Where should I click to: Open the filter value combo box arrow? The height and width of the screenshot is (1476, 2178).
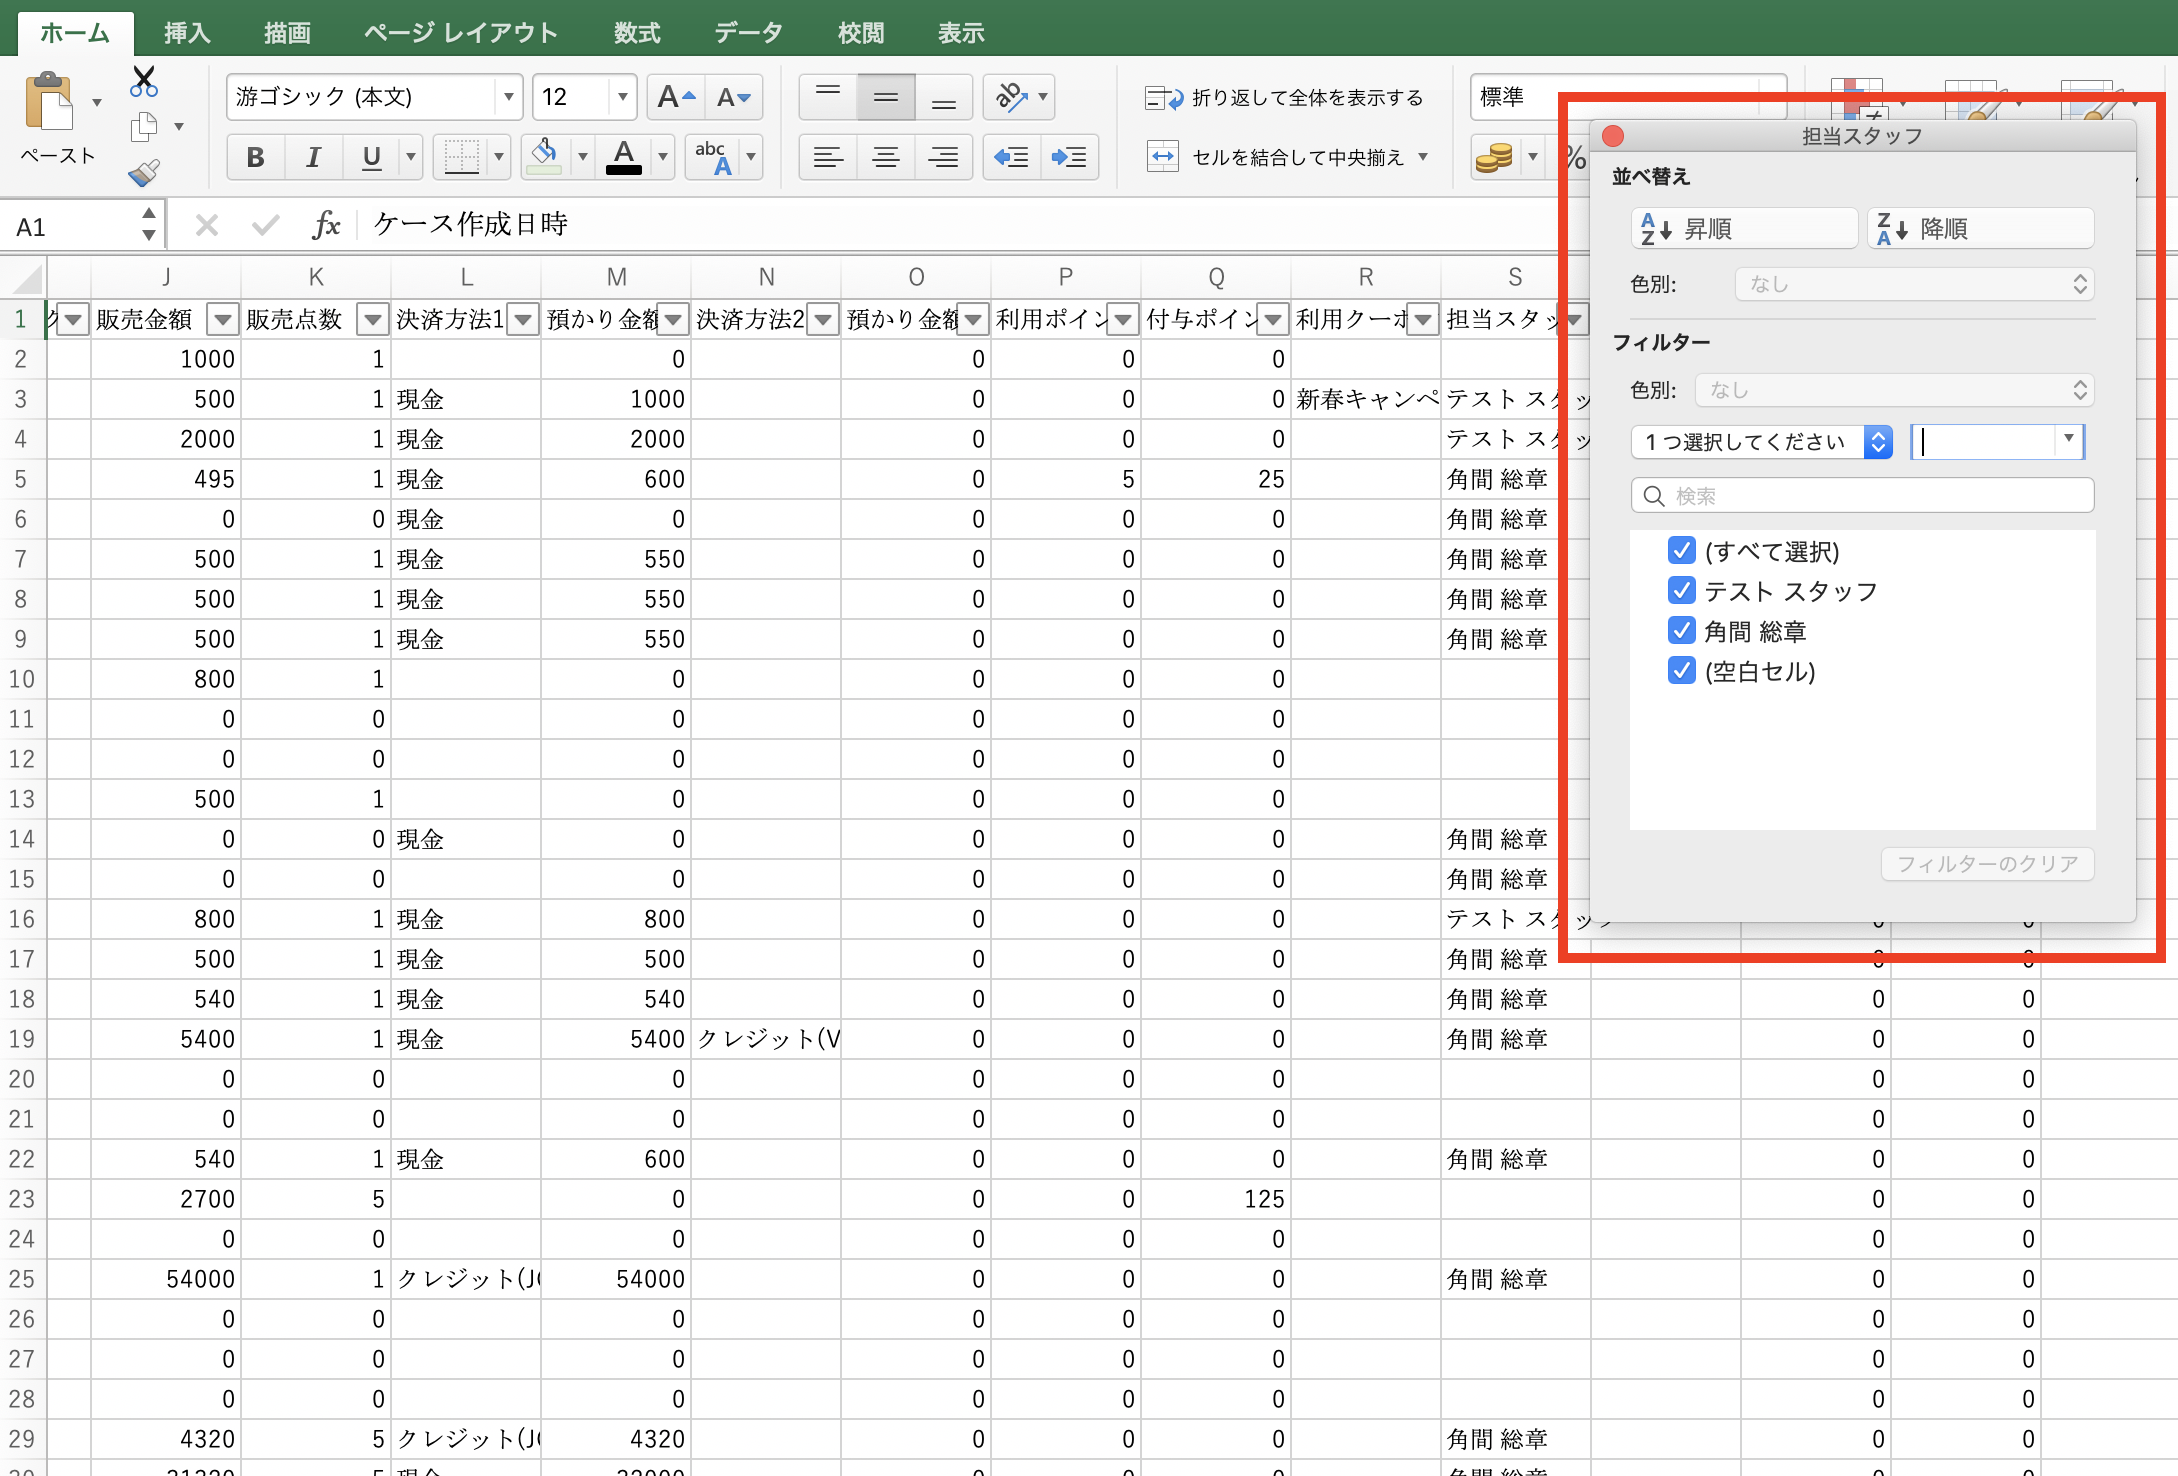(x=2068, y=440)
